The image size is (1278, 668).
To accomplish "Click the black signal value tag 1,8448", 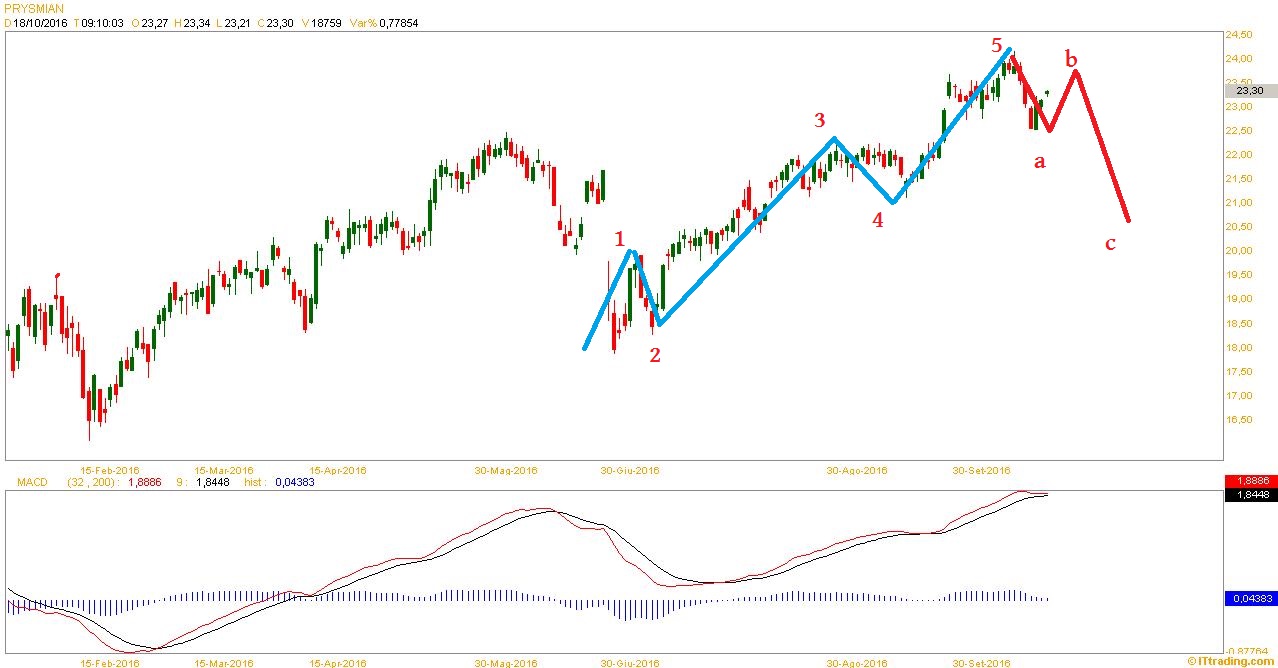I will [x=1249, y=494].
